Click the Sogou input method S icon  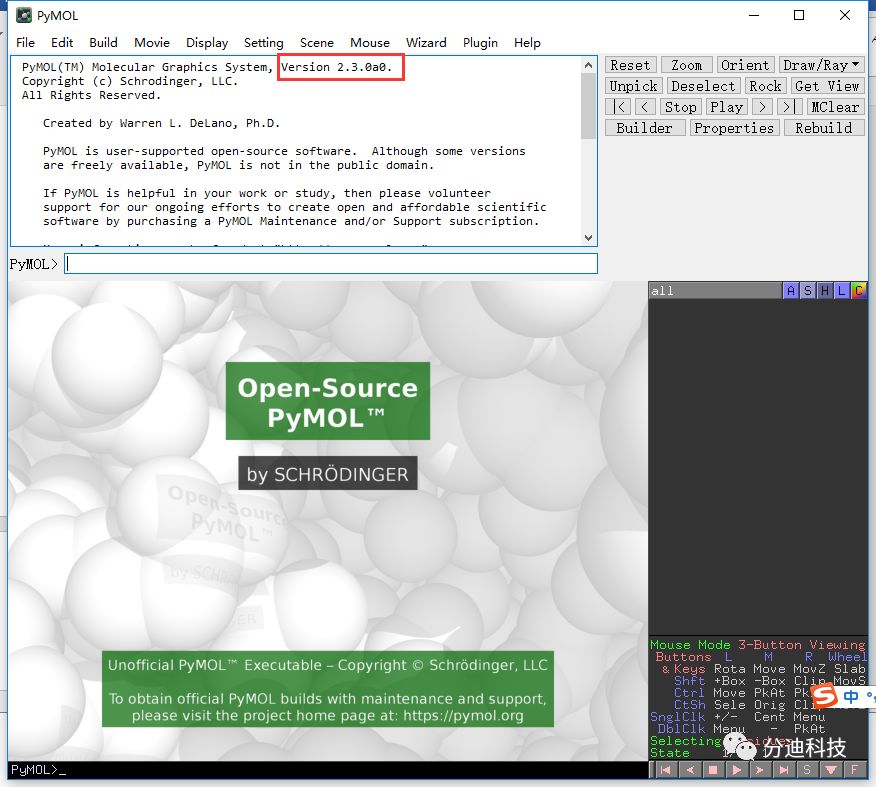(825, 696)
